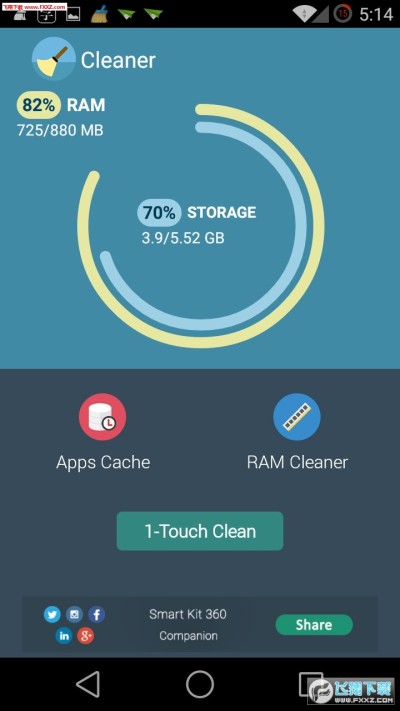Open the Facebook social icon

coord(97,615)
